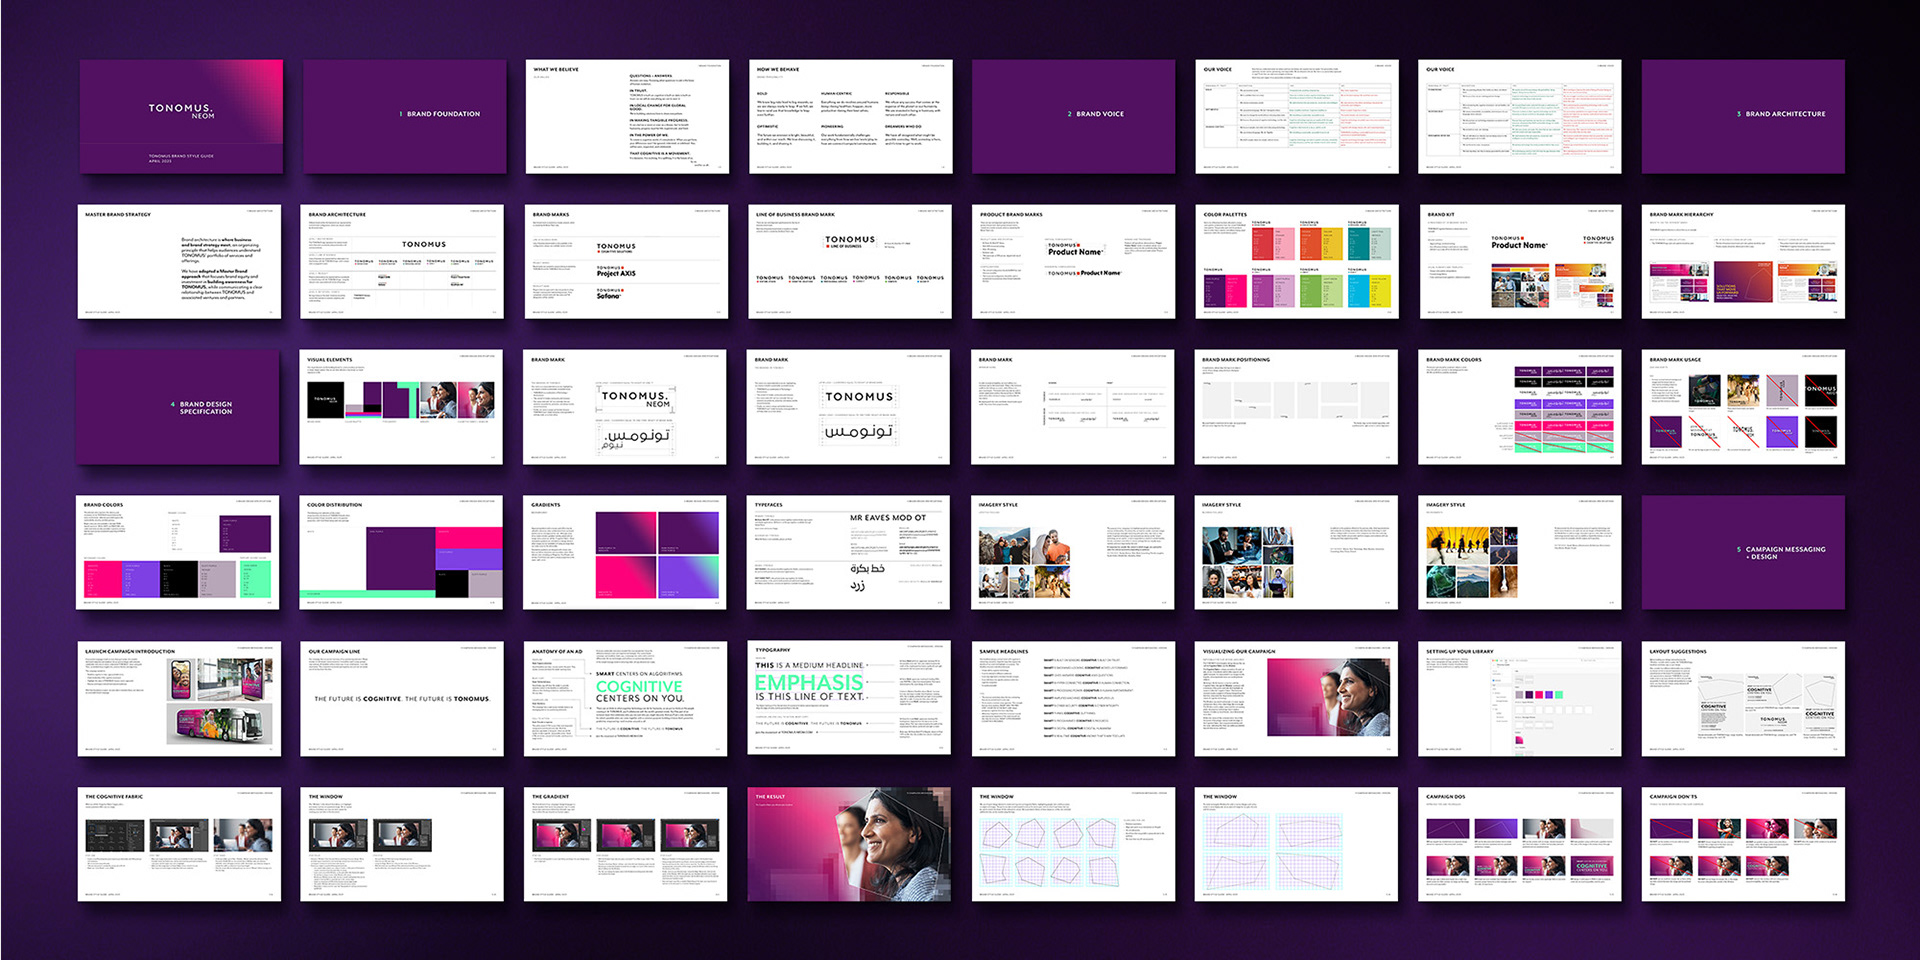Screen dimensions: 1920x960
Task: Open the 'Layout Suggestions' slide
Action: pyautogui.click(x=1743, y=699)
